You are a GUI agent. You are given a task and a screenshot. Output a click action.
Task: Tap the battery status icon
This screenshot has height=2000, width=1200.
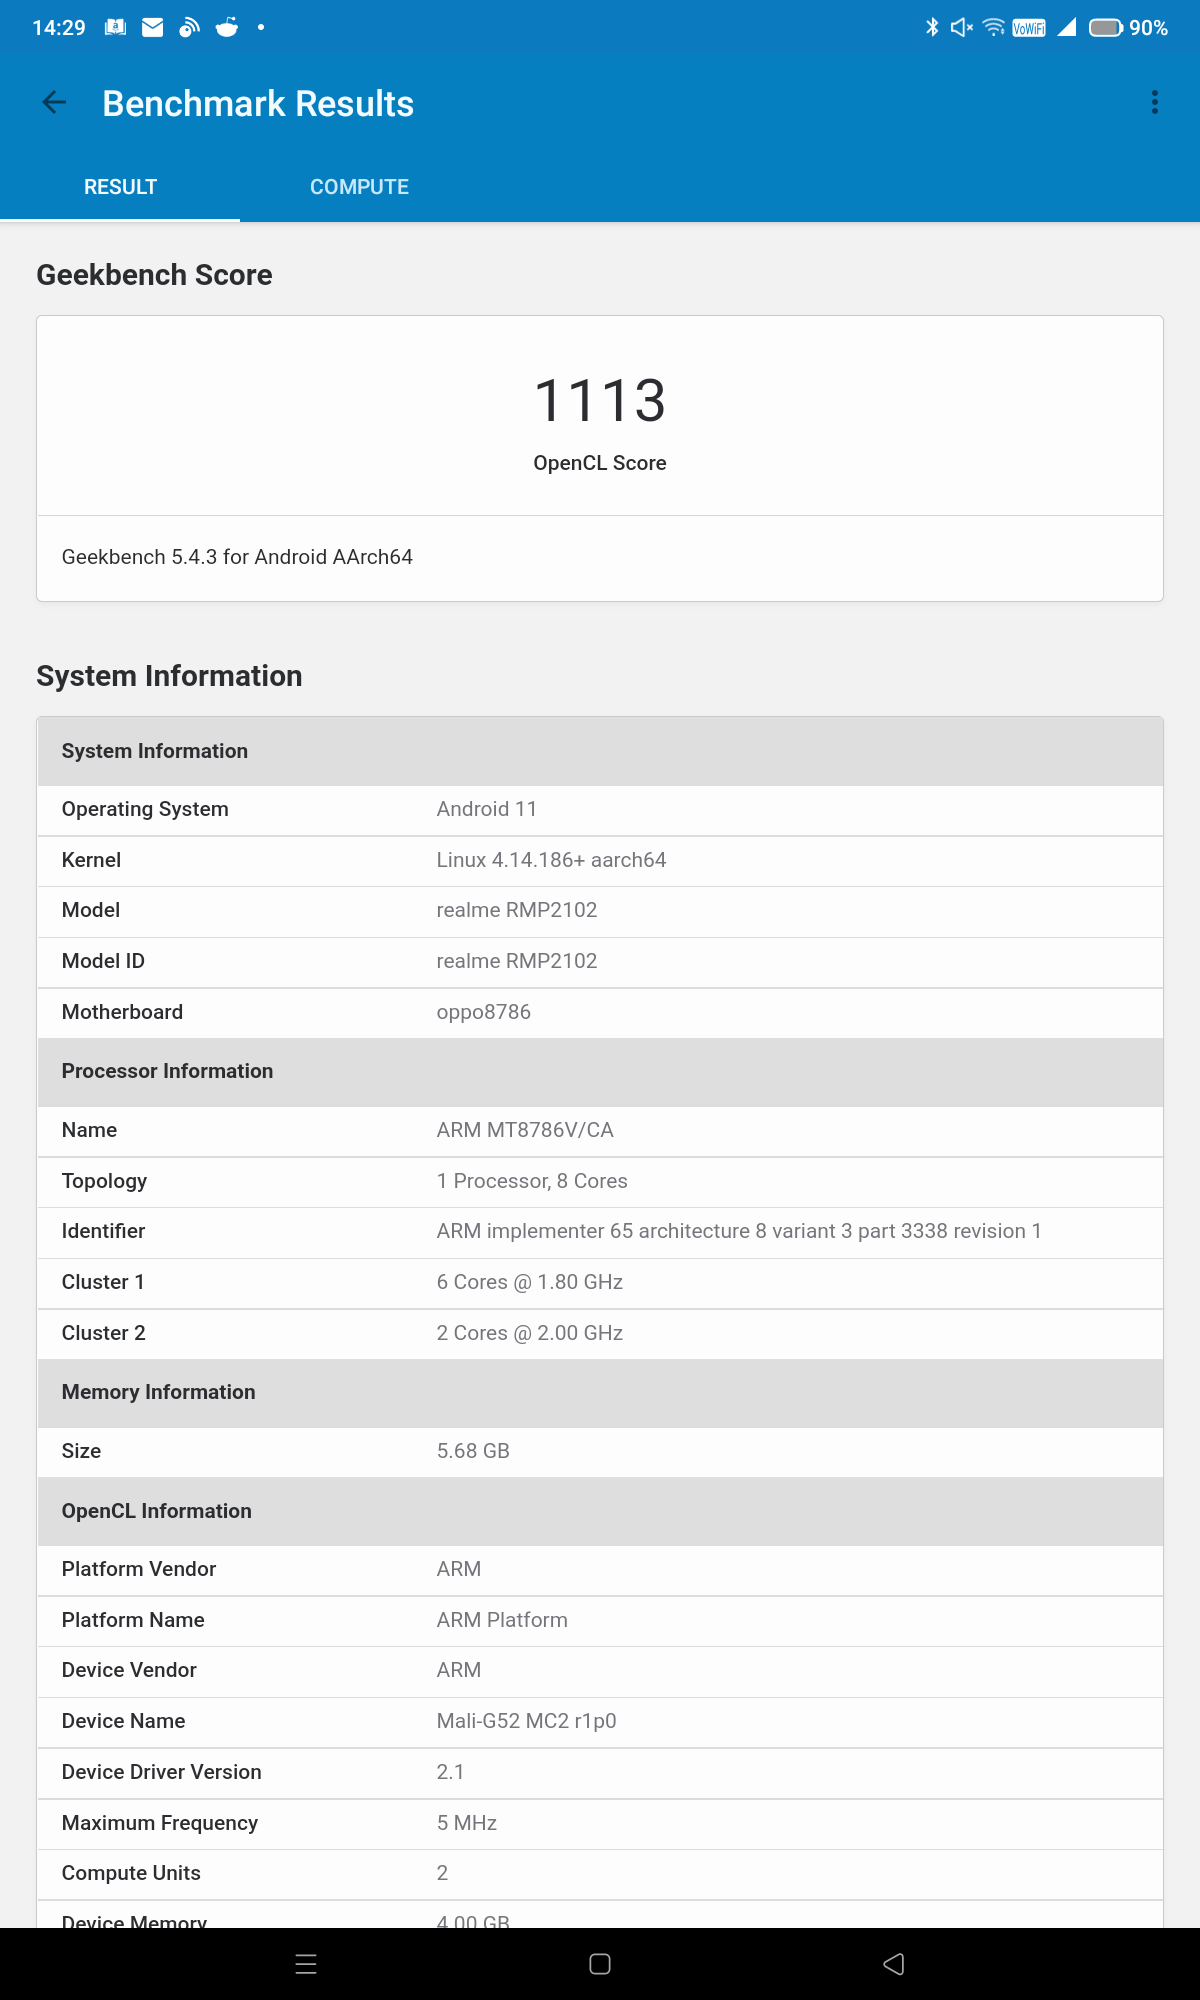coord(1106,28)
